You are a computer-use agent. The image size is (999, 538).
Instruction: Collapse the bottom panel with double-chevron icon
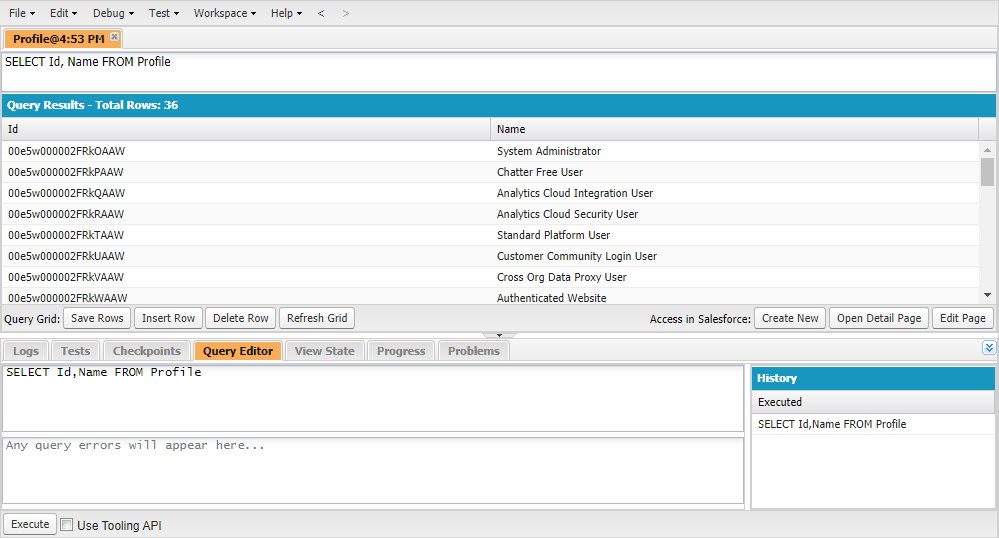point(989,348)
